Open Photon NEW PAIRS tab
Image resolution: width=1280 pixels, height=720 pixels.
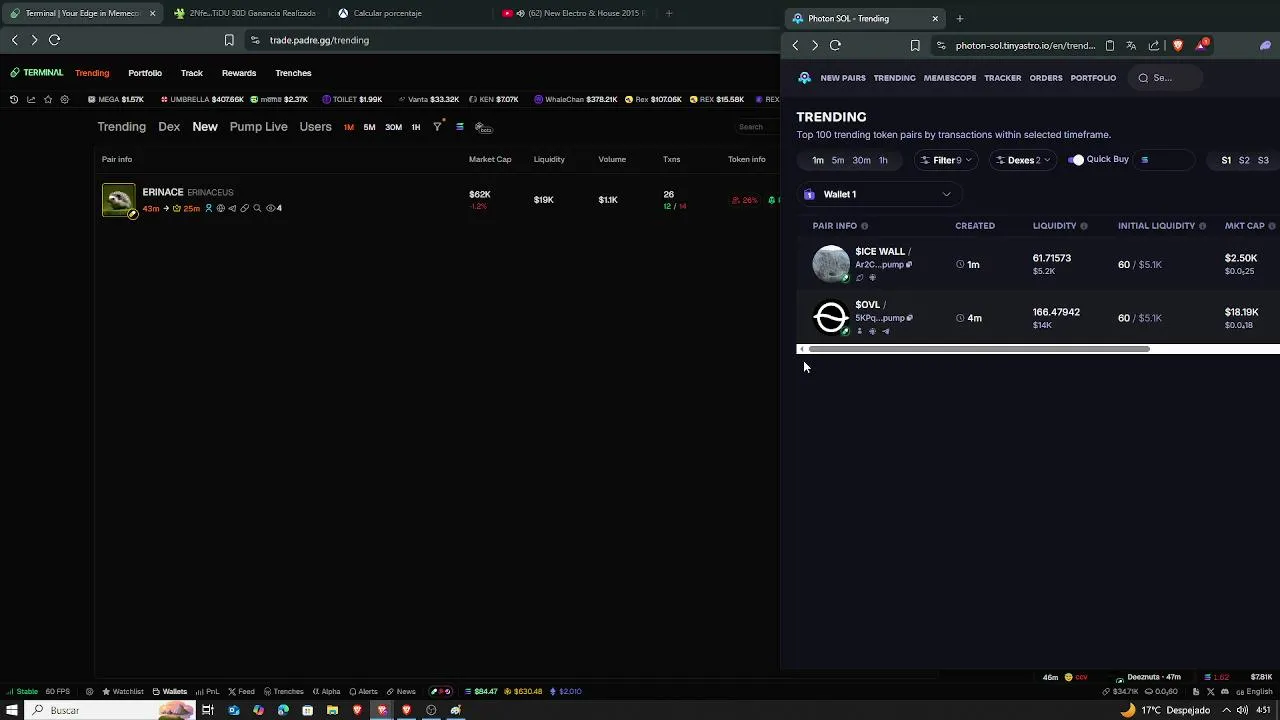coord(843,78)
